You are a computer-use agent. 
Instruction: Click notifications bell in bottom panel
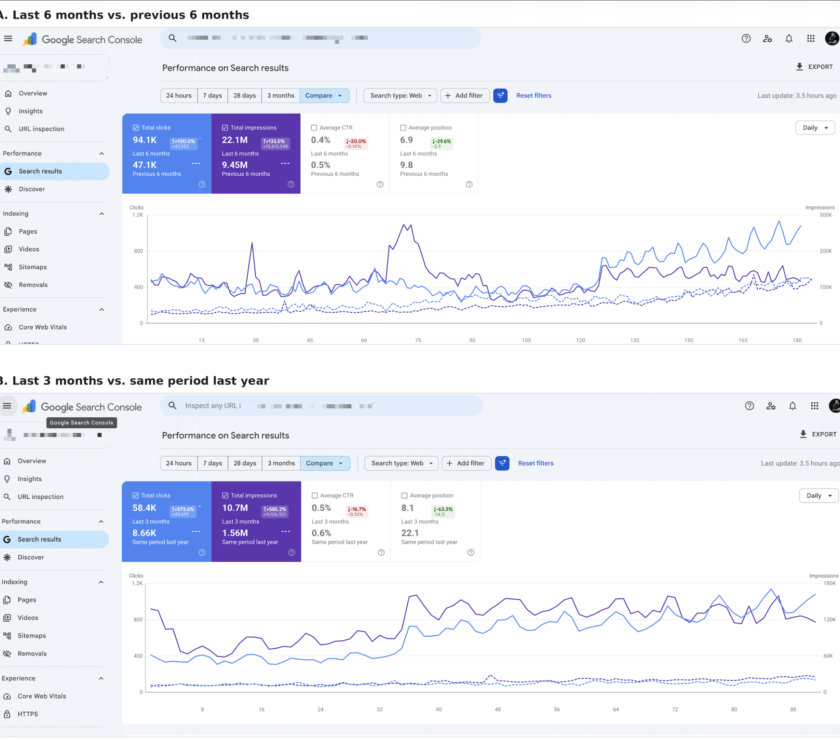792,406
